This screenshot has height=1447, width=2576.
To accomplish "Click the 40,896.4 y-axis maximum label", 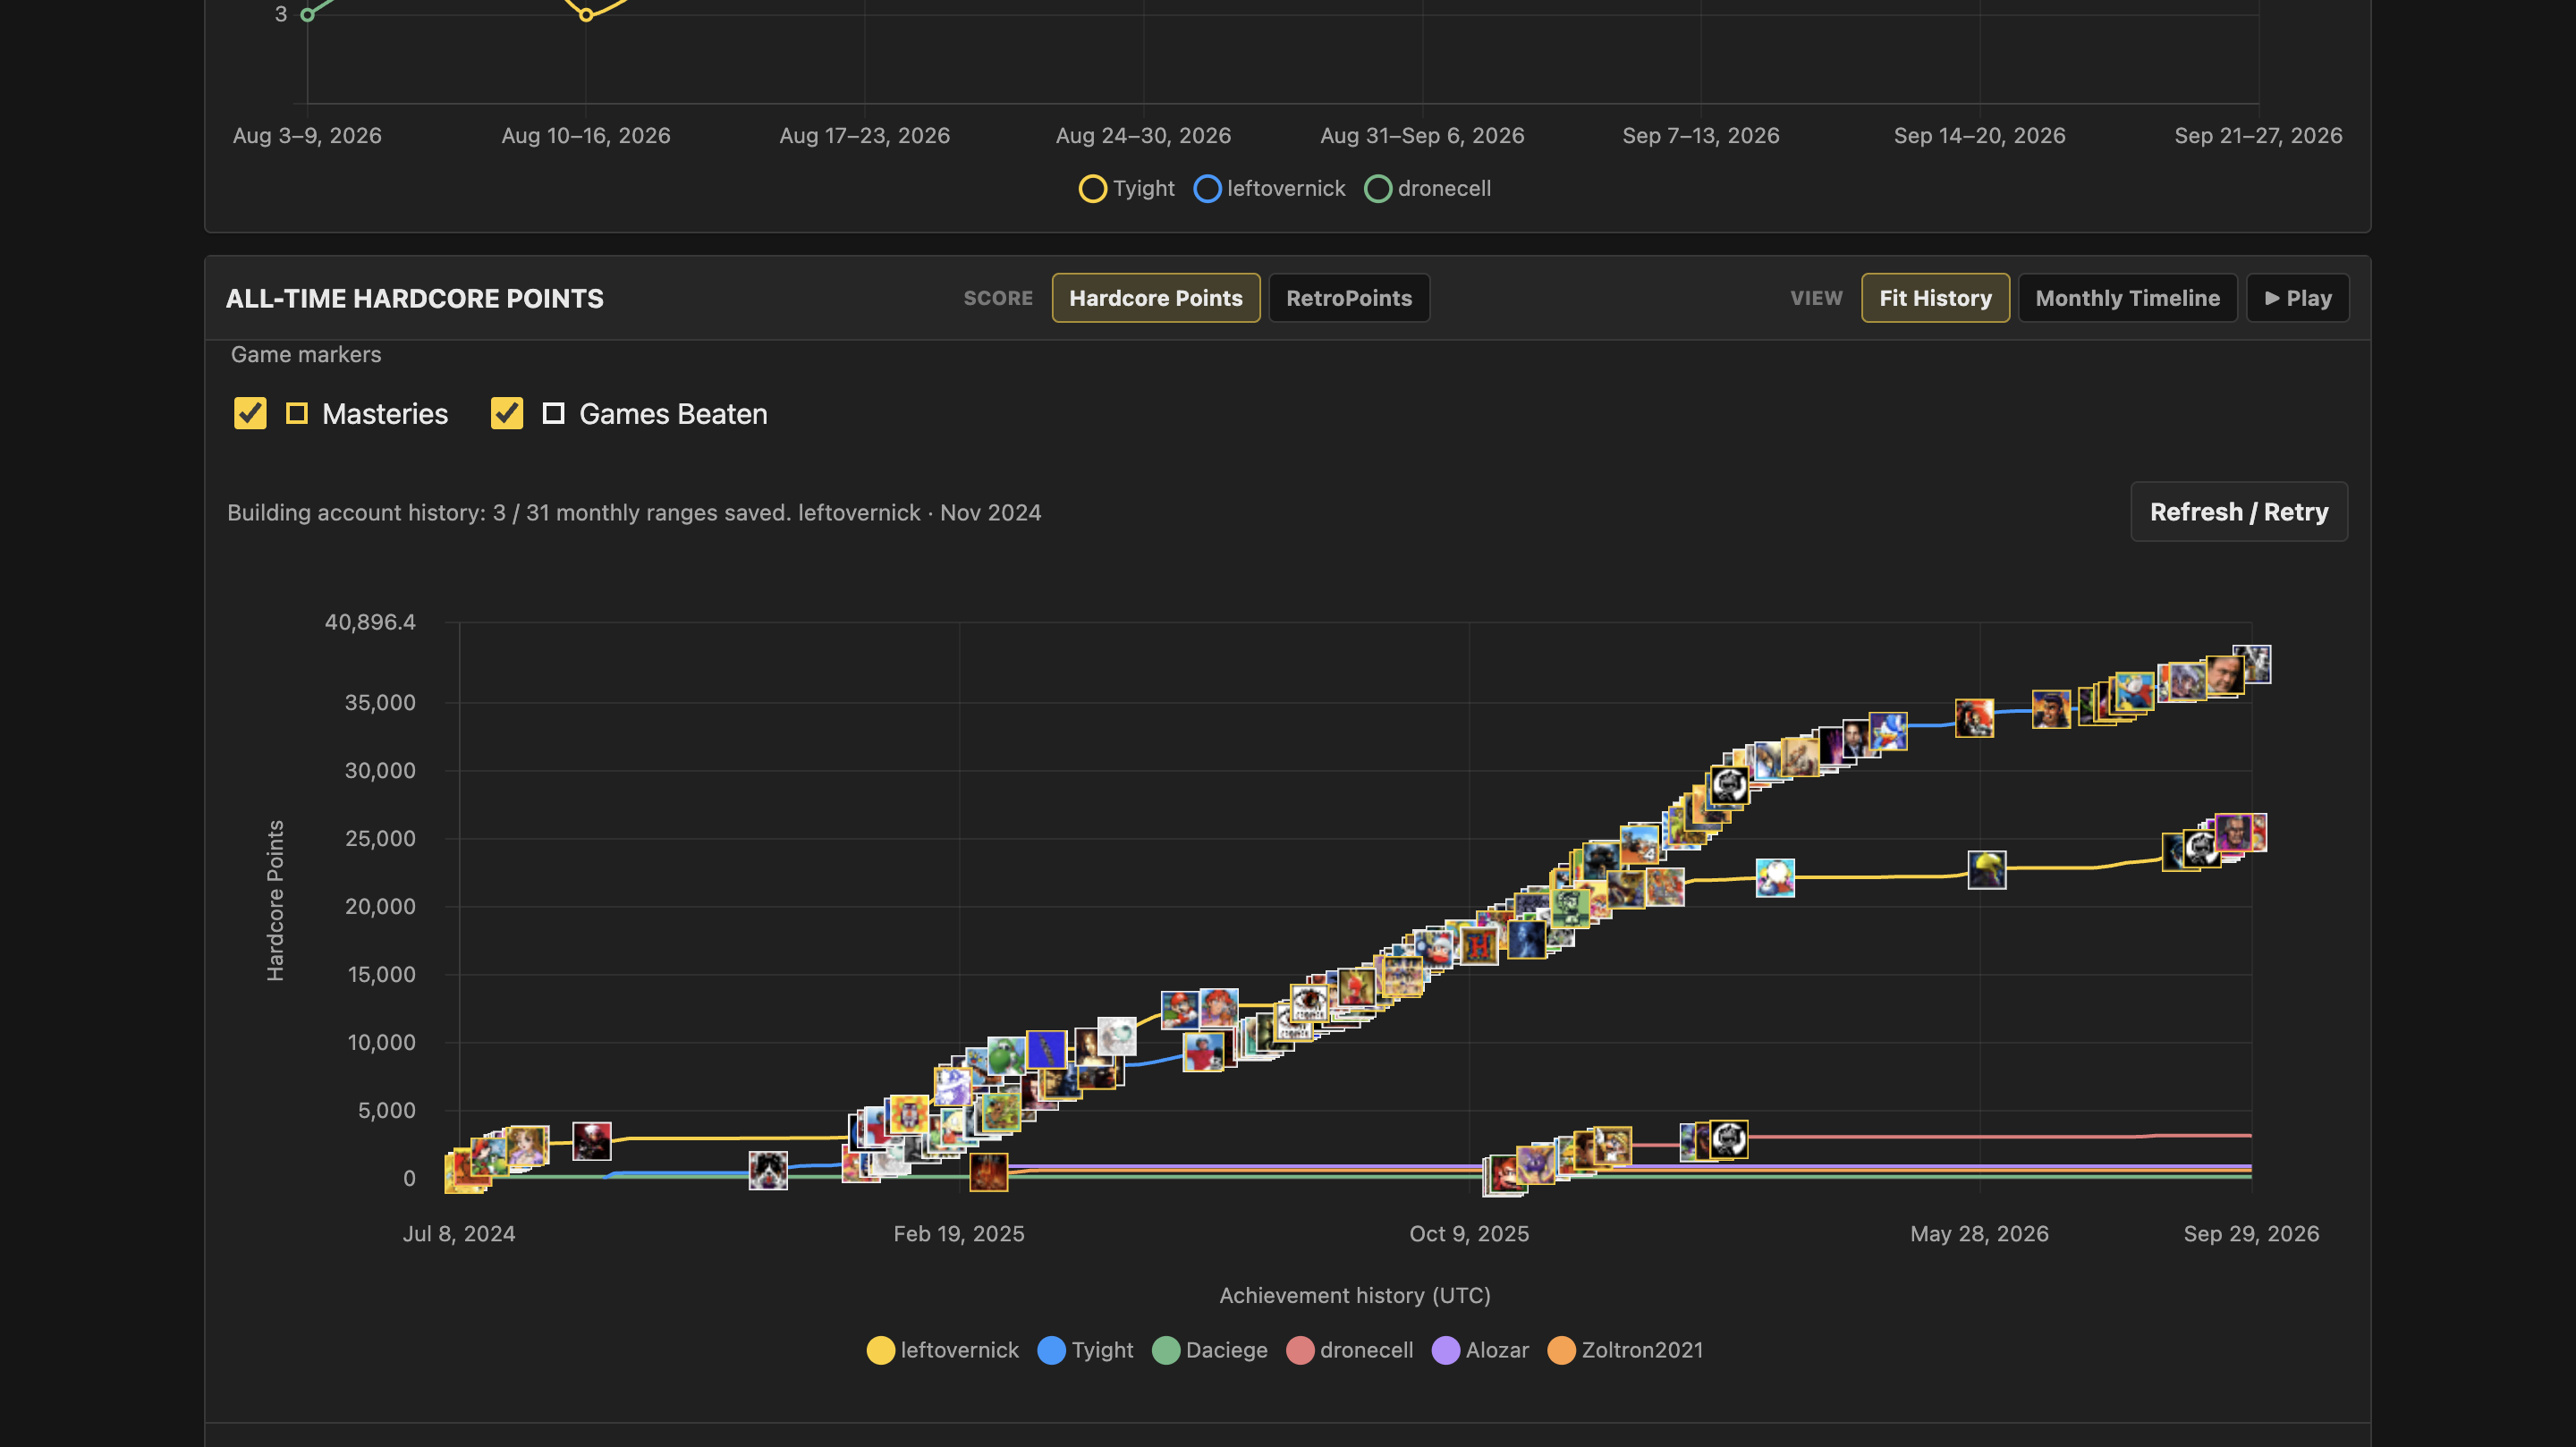I will click(x=370, y=622).
